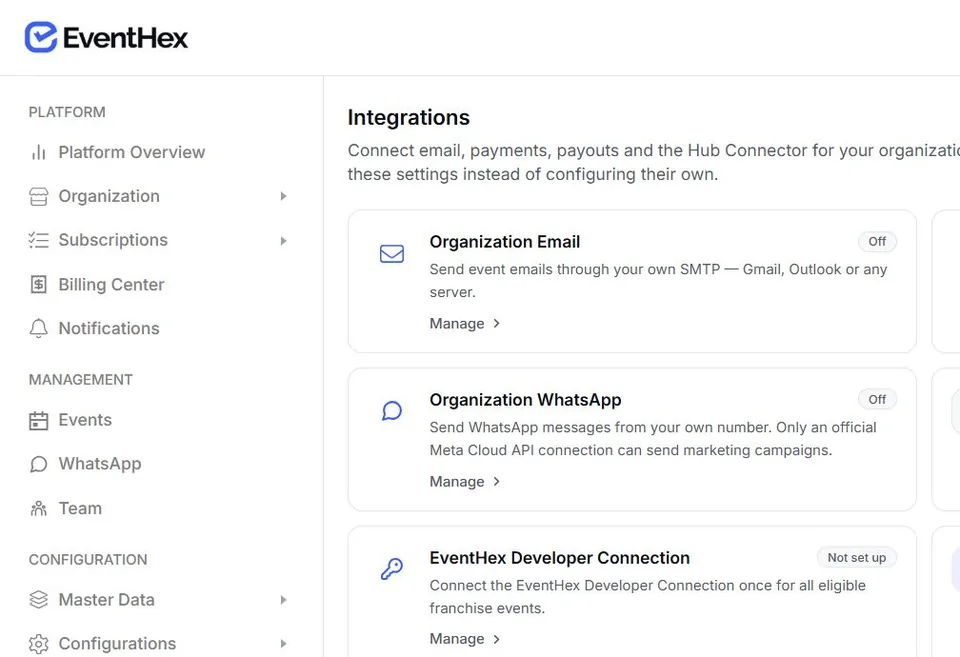
Task: Open Platform Overview in sidebar
Action: (x=132, y=152)
